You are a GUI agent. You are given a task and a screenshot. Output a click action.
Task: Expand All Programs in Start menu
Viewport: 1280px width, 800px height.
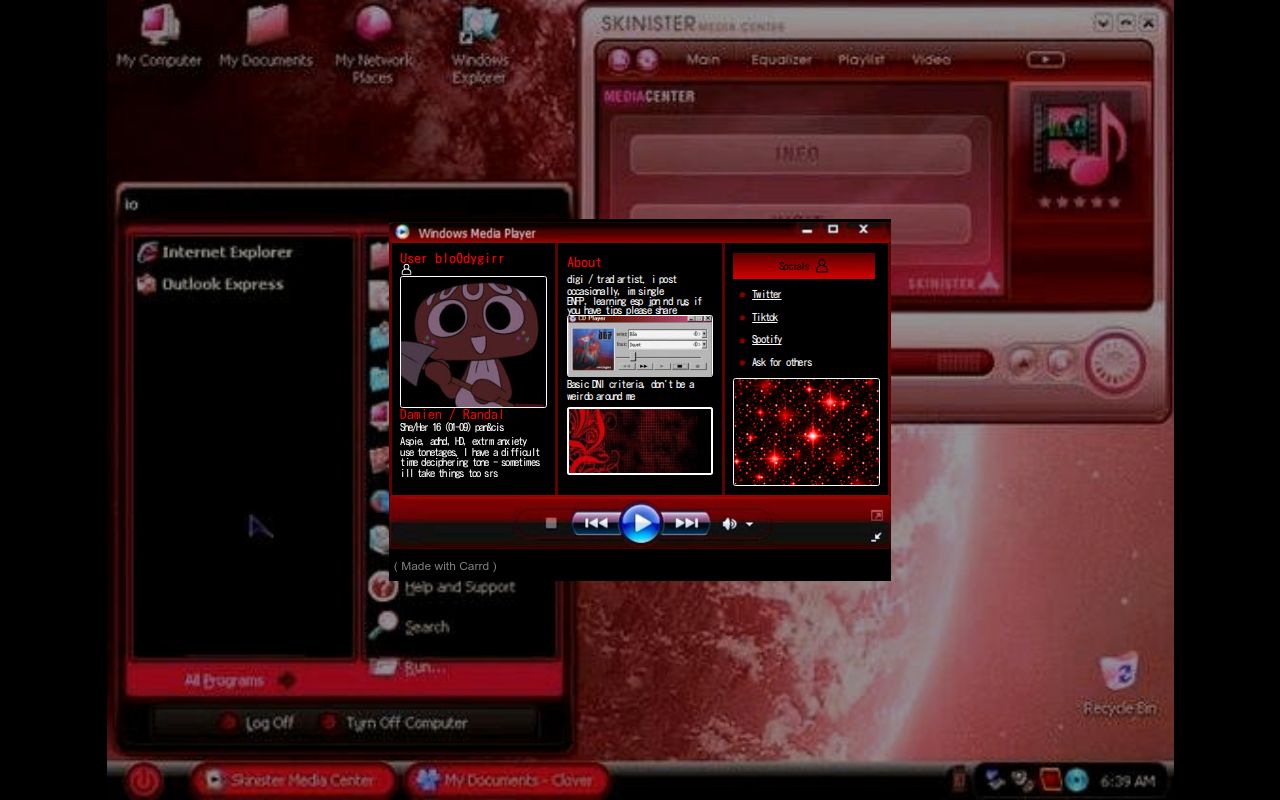240,680
